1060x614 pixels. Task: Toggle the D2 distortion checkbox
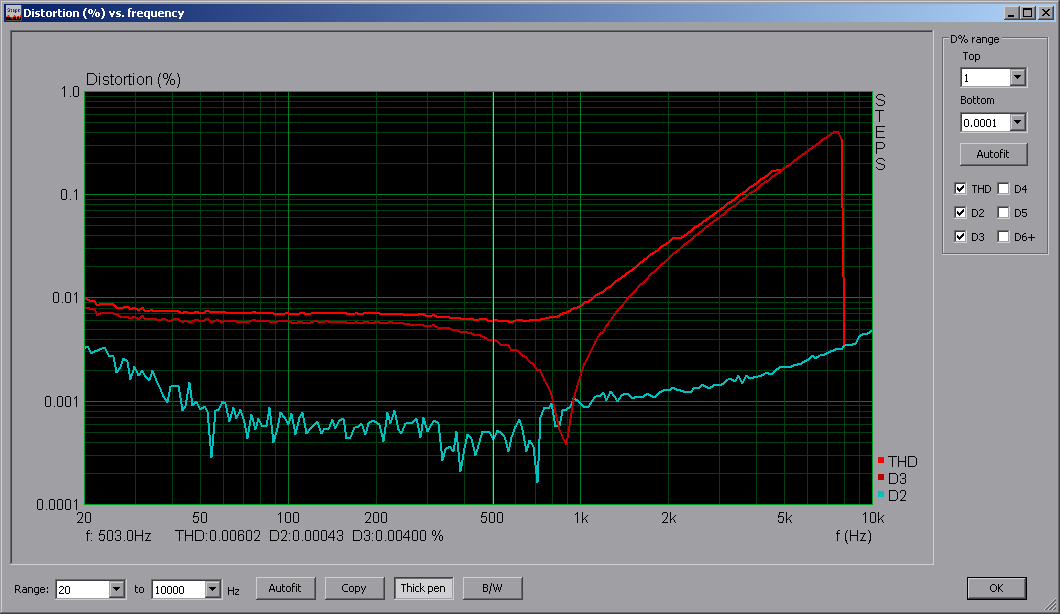(x=961, y=212)
